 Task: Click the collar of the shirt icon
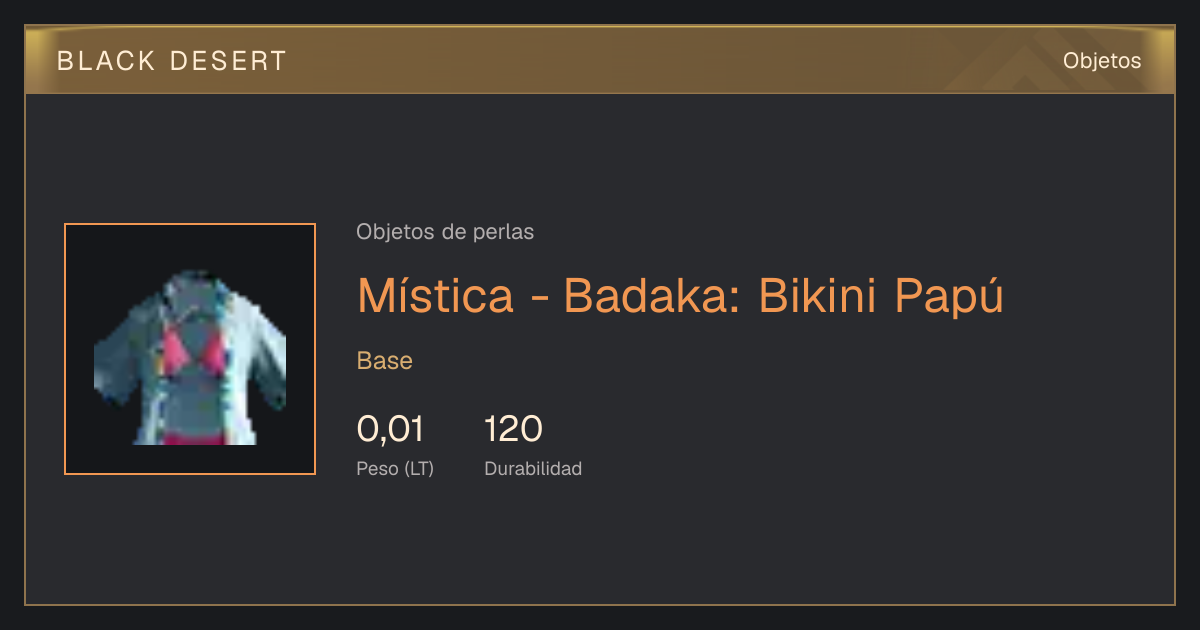pos(192,290)
